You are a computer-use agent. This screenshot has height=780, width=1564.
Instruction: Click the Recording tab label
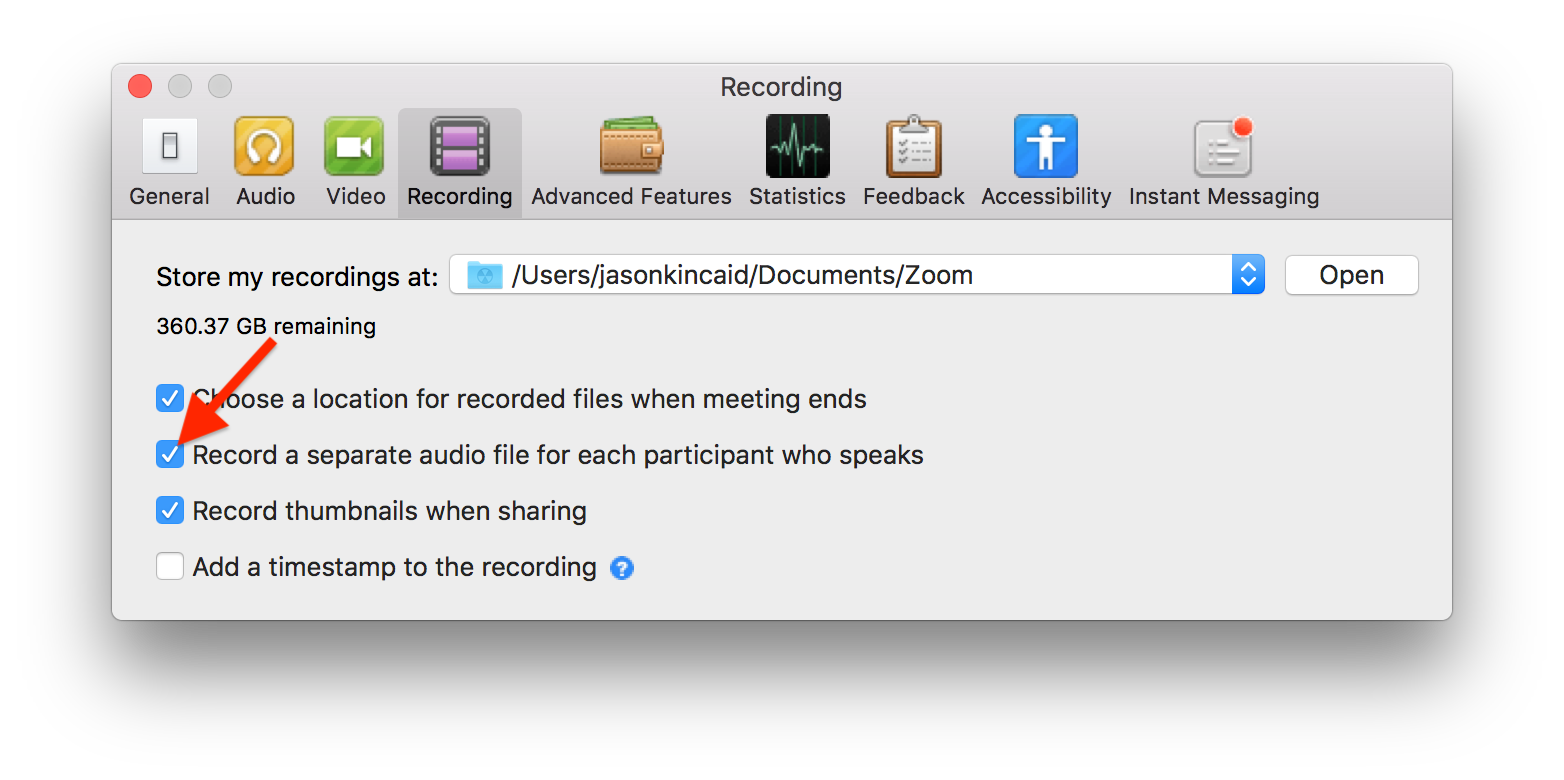coord(460,197)
